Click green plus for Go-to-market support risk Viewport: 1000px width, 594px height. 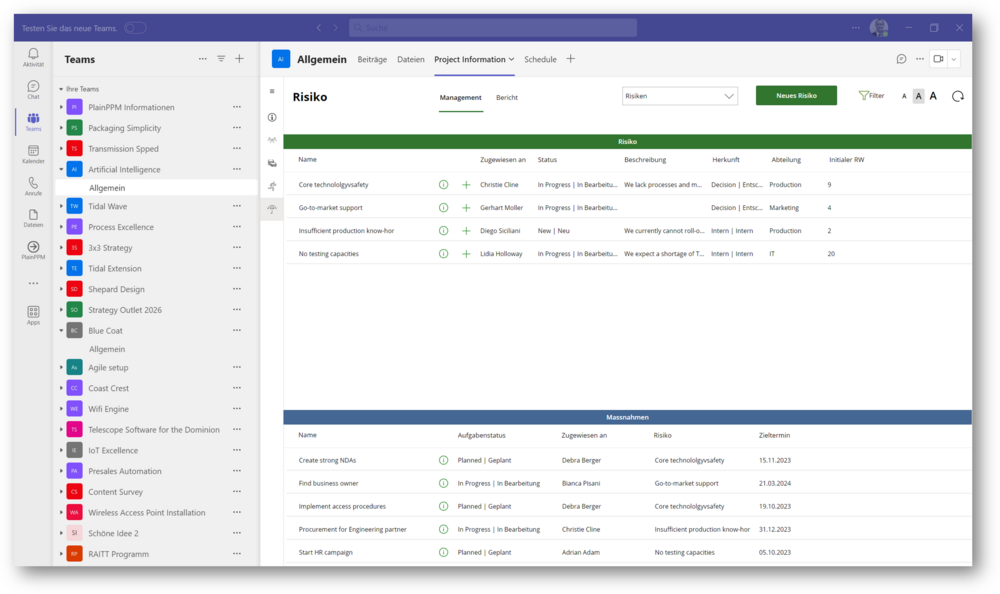[466, 208]
